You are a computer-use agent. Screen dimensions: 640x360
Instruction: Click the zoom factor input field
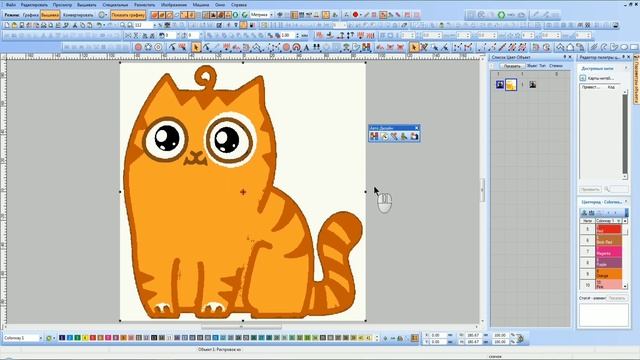point(143,25)
